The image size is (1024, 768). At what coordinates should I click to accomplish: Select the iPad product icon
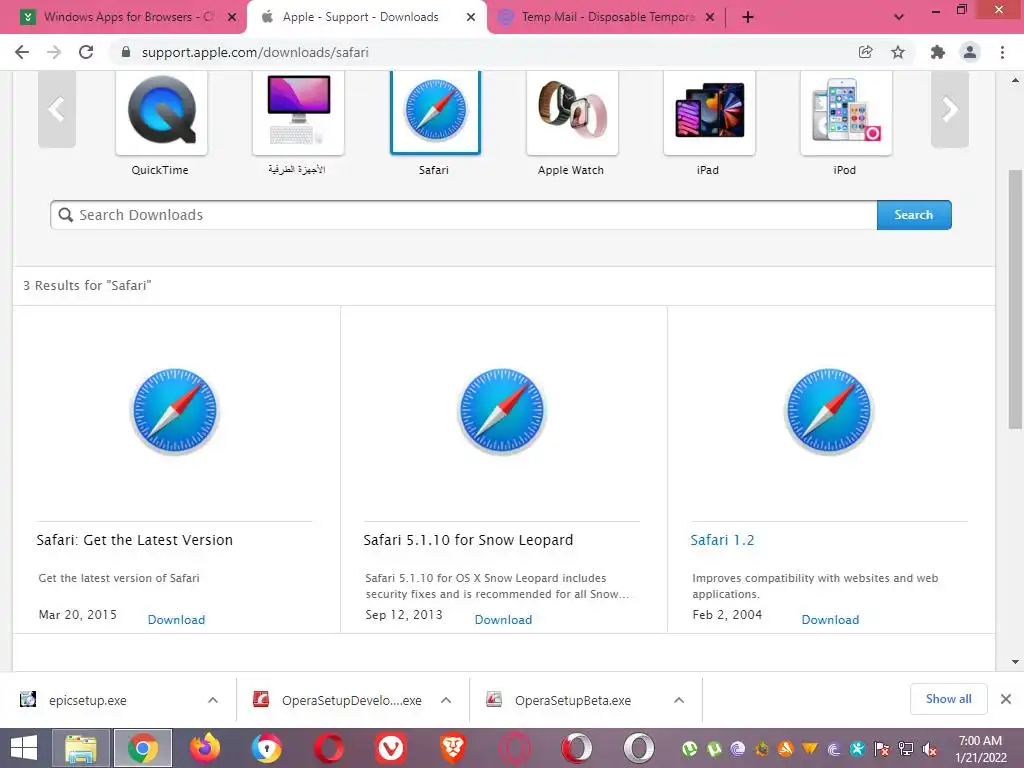pos(709,112)
